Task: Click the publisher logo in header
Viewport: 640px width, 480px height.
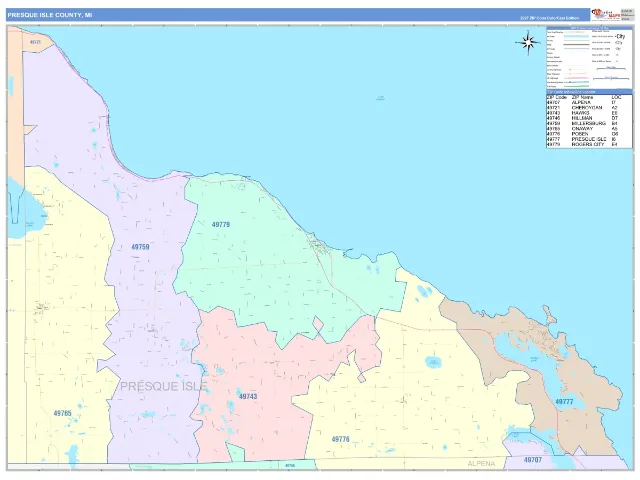Action: tap(606, 15)
